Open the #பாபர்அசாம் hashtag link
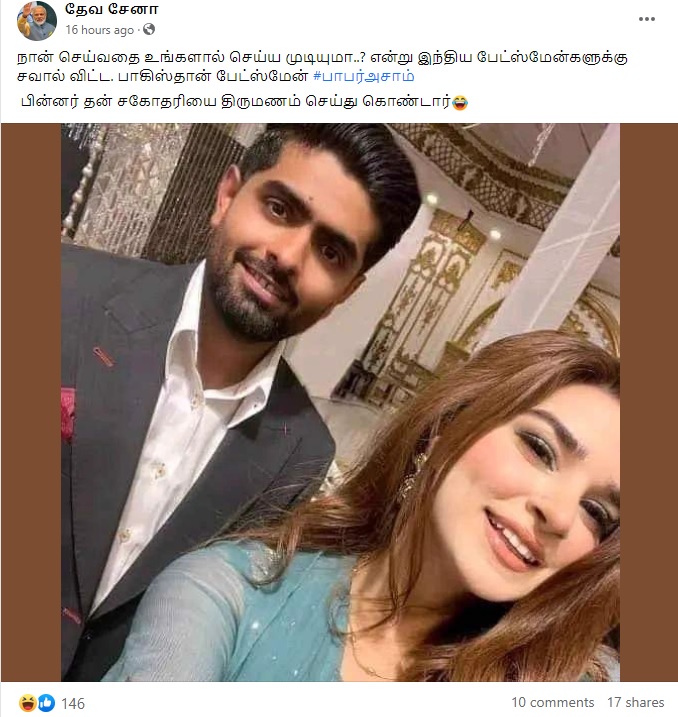The image size is (678, 717). [x=364, y=76]
